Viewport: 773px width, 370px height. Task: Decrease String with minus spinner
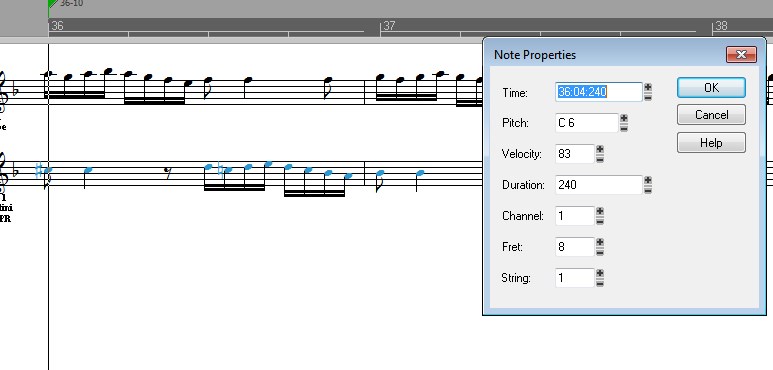600,283
